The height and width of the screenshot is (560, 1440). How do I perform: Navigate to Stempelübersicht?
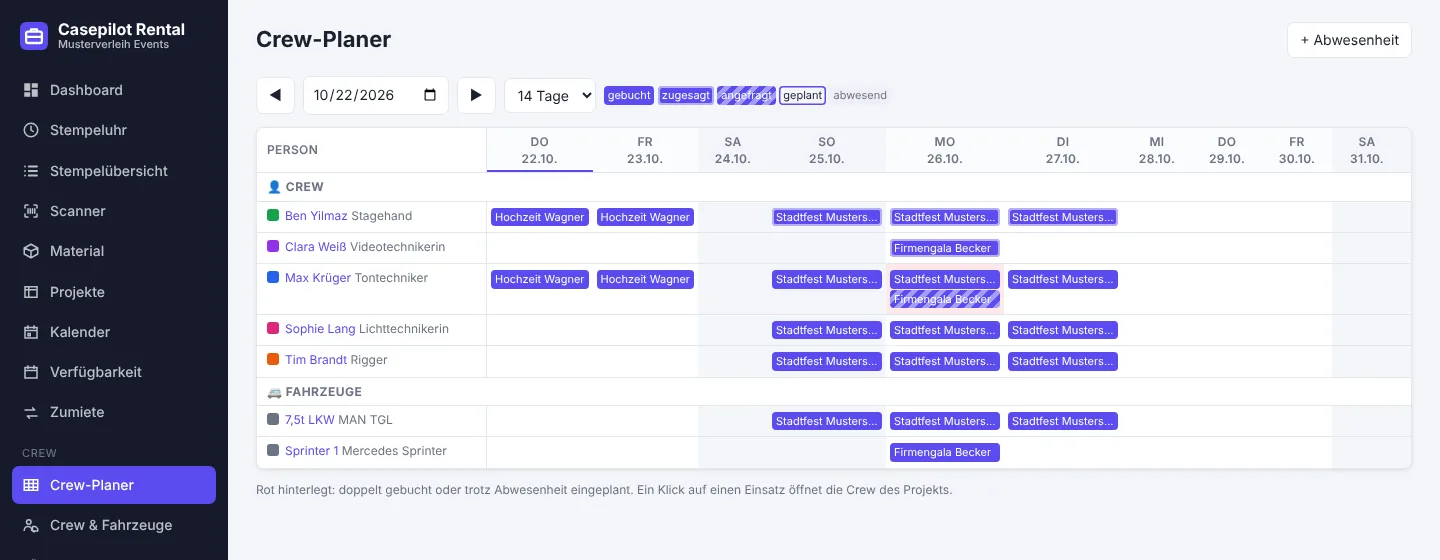[114, 171]
